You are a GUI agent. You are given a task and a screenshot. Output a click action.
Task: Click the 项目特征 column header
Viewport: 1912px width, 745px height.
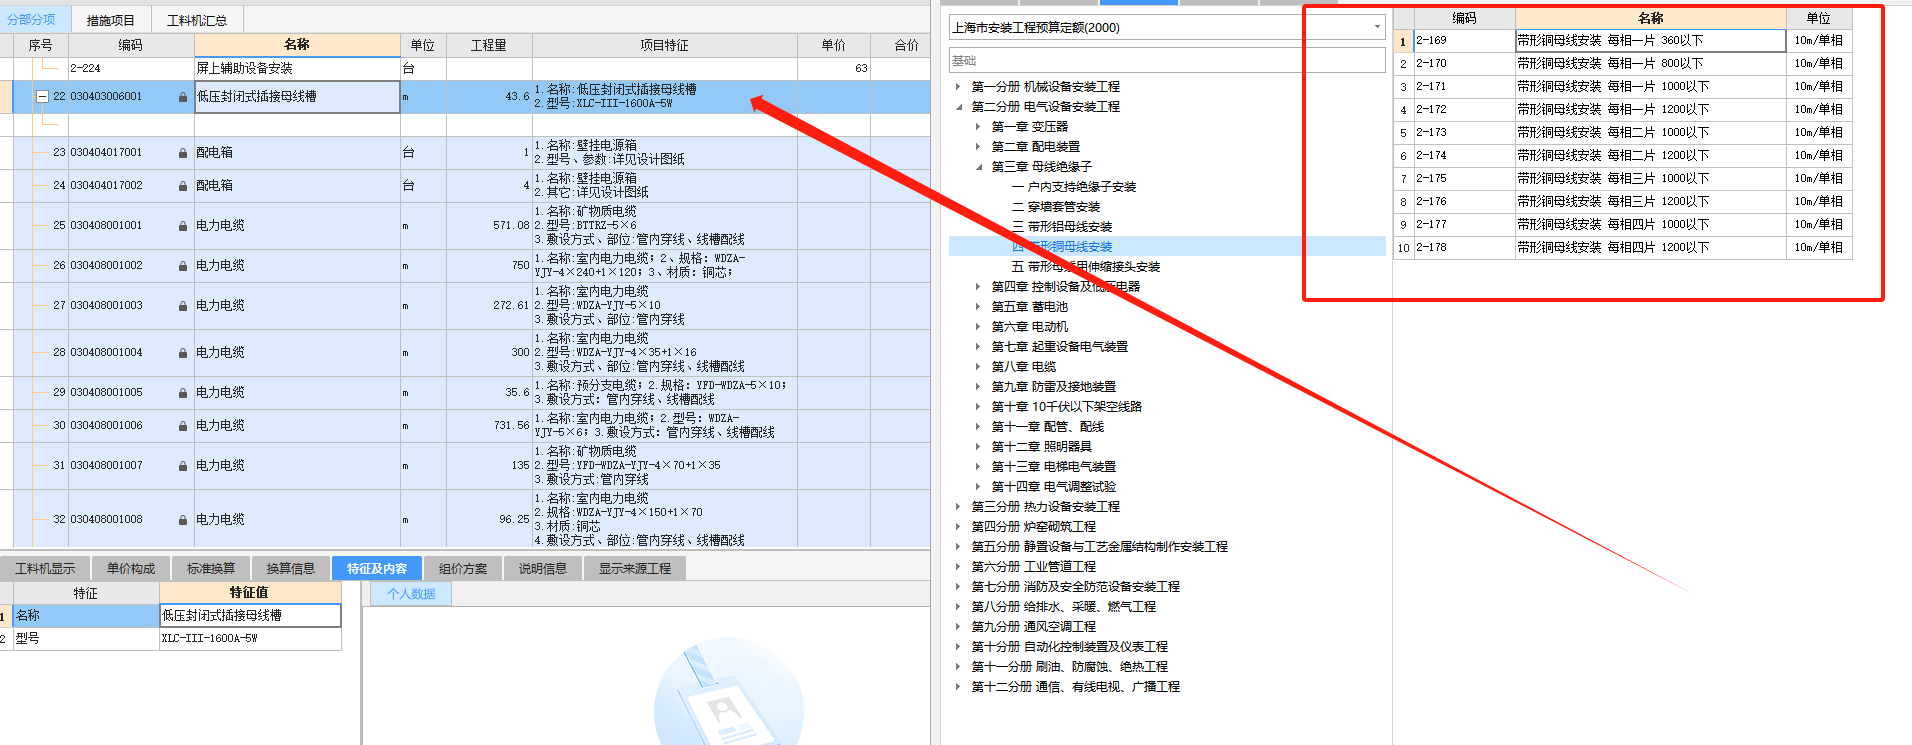click(x=664, y=45)
